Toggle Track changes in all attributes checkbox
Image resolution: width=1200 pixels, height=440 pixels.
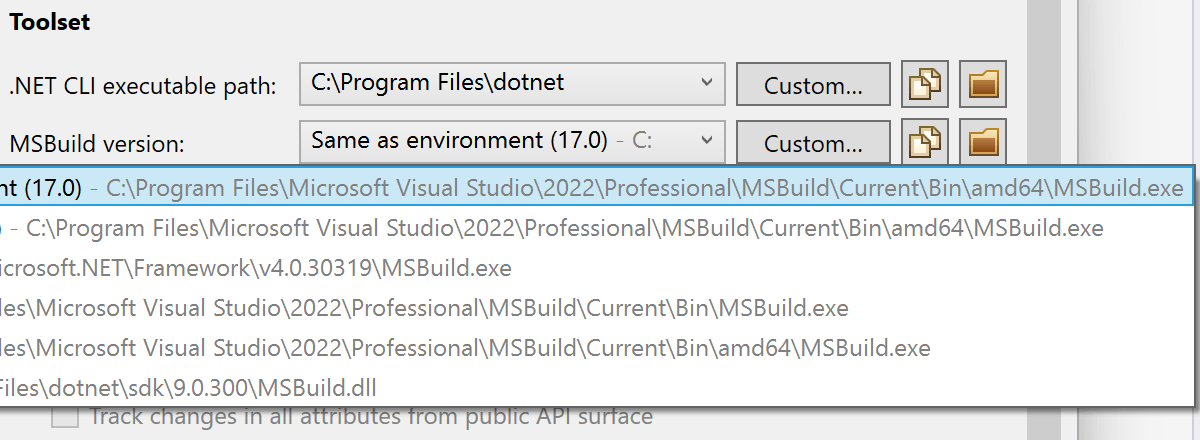click(65, 417)
